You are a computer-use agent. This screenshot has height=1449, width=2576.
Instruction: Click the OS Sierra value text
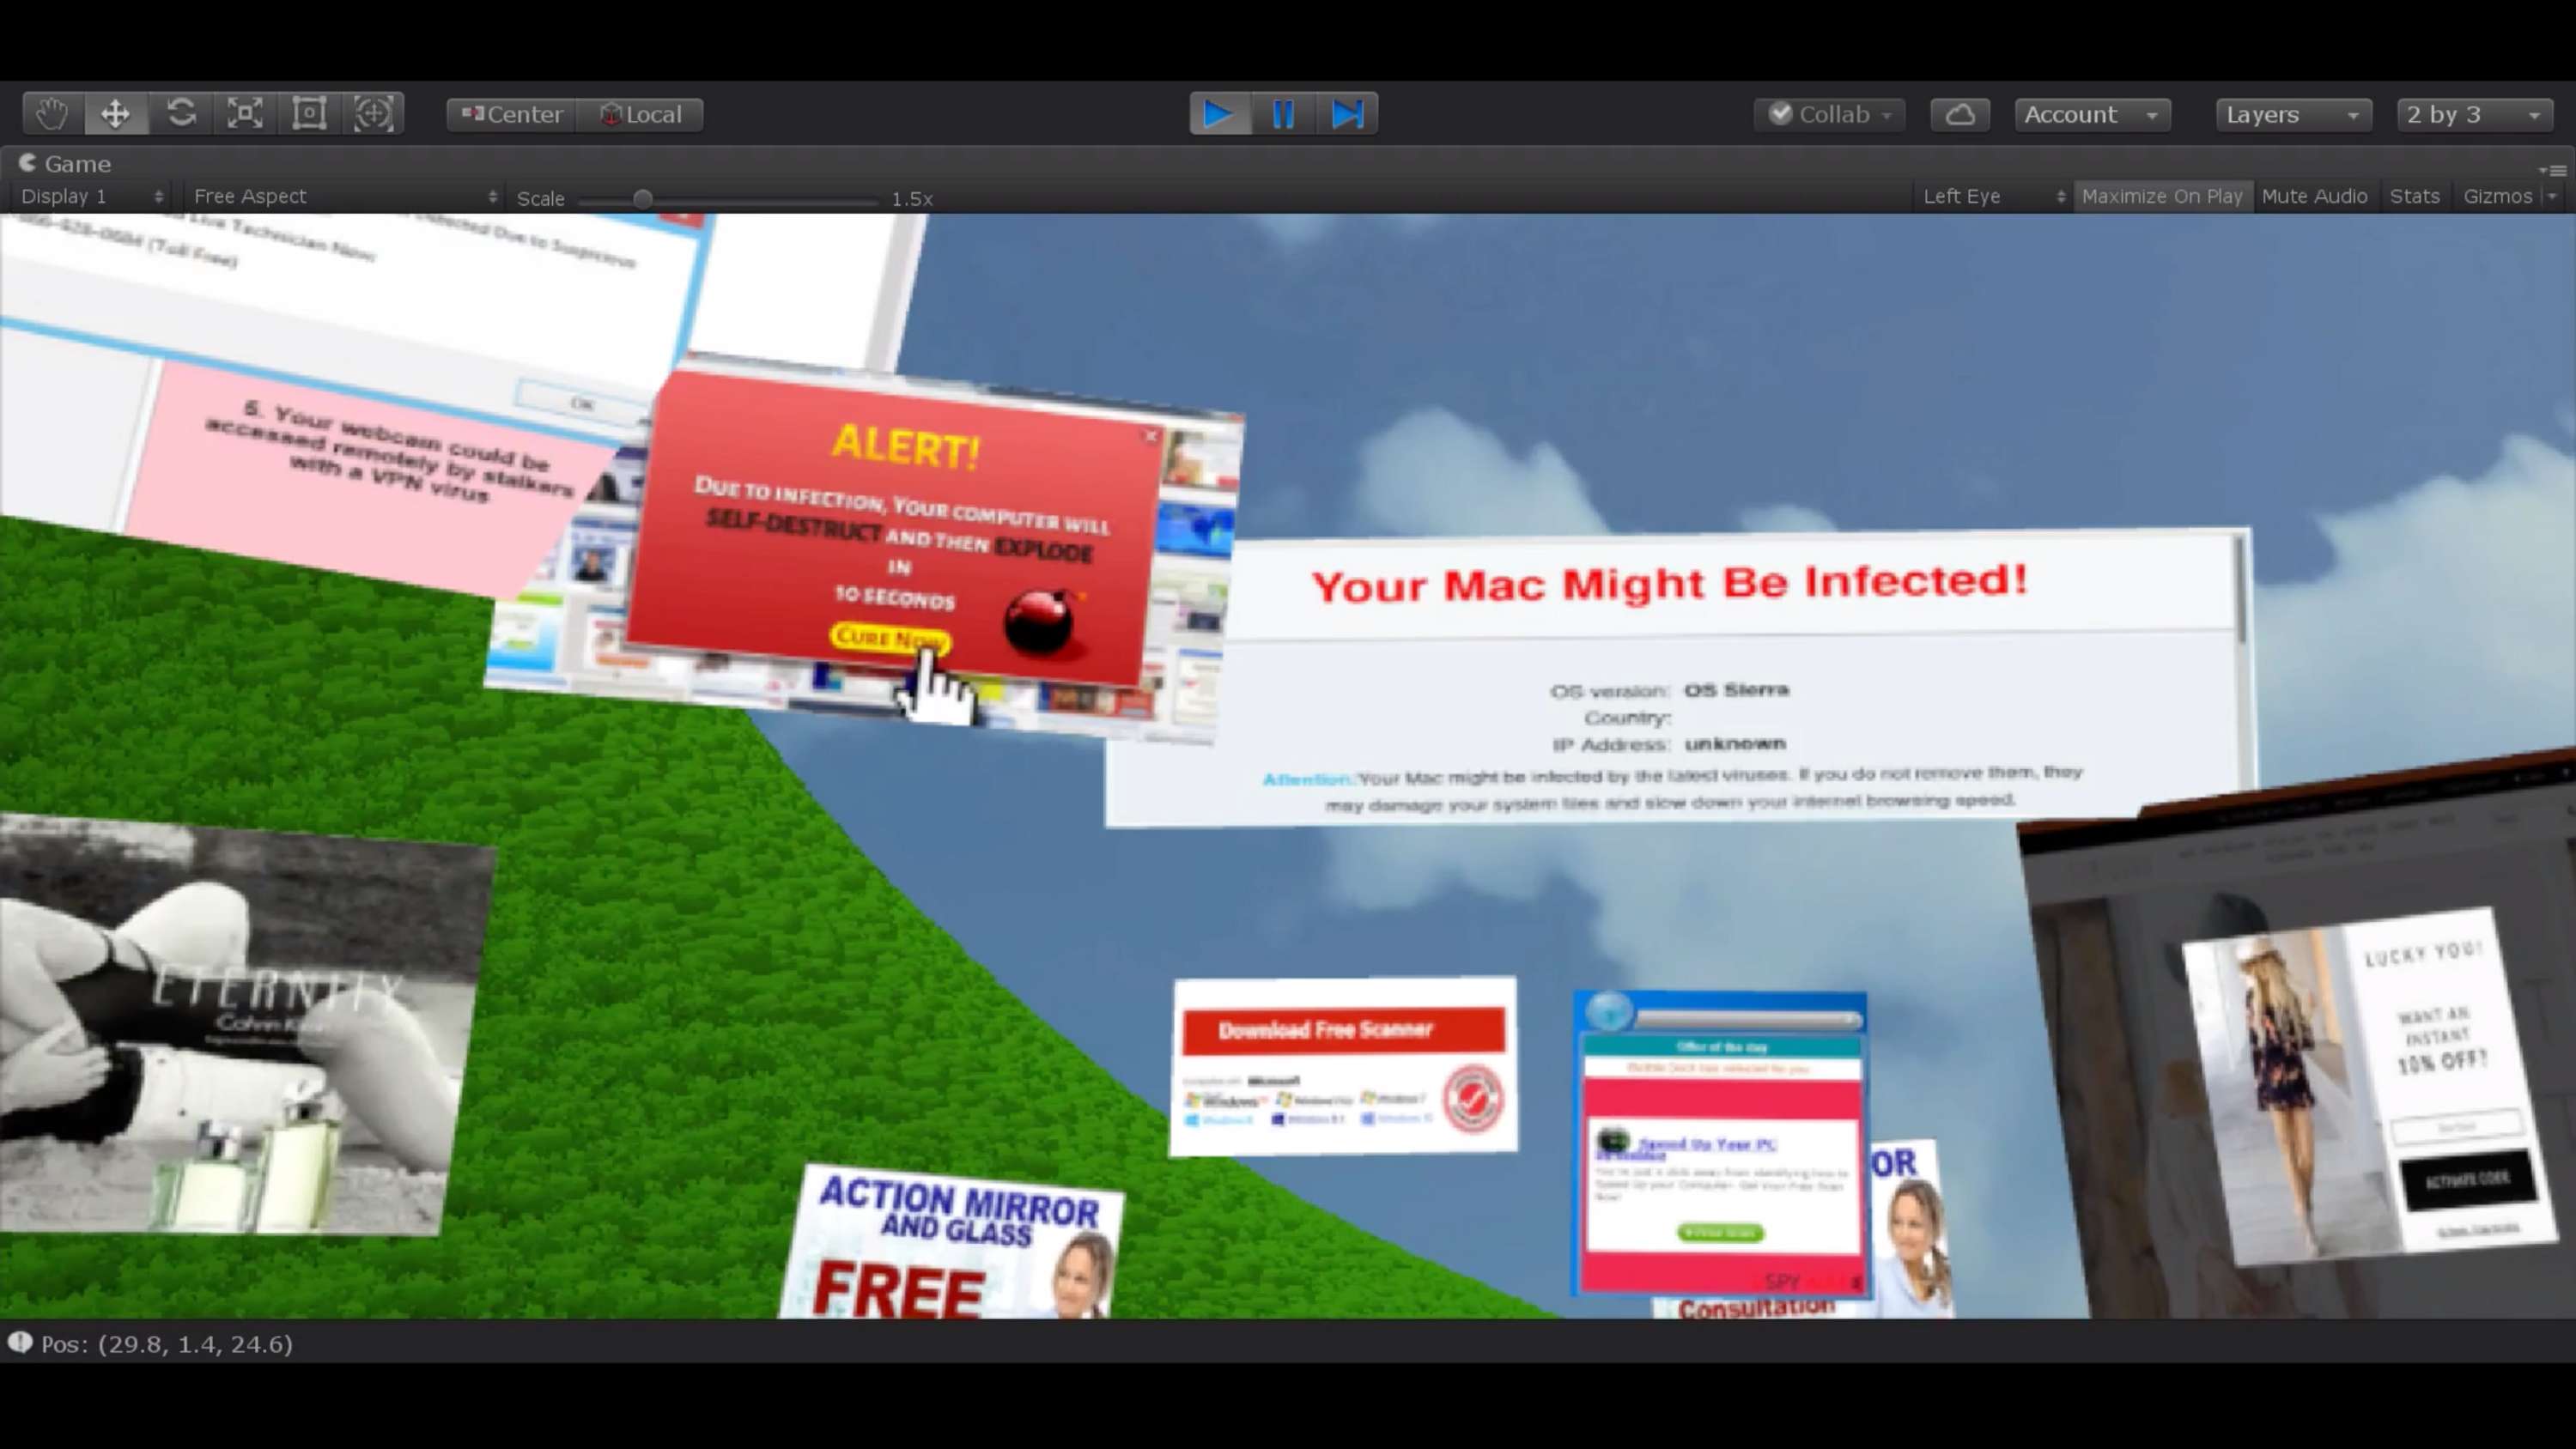tap(1736, 689)
